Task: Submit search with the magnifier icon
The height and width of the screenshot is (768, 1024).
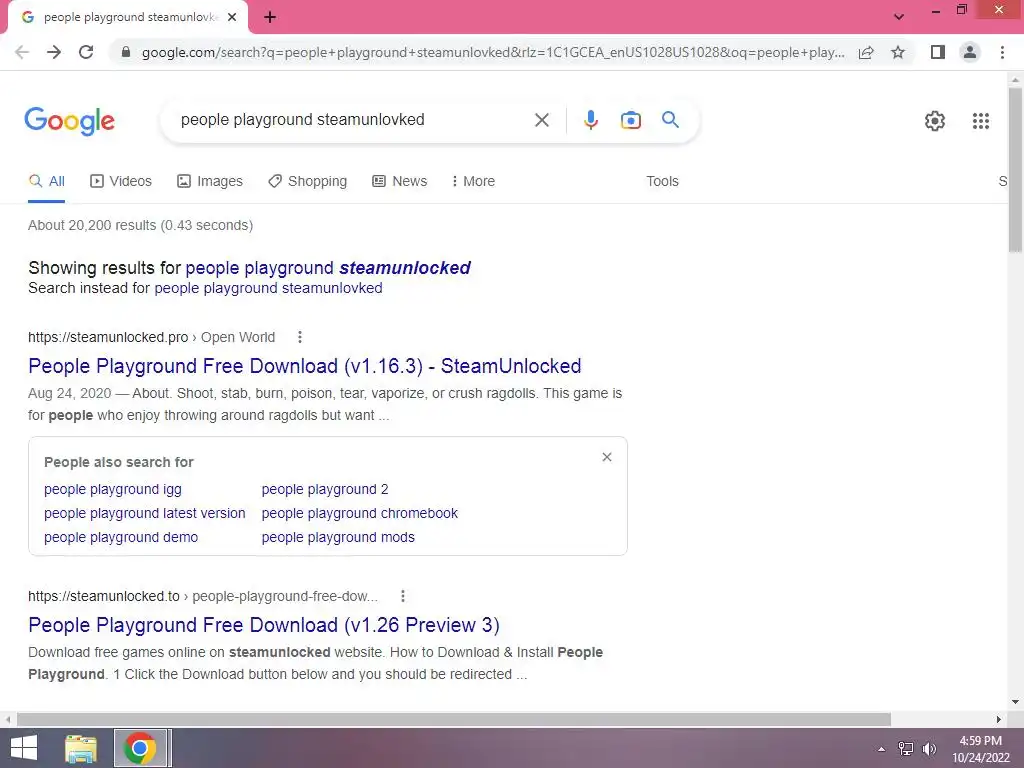Action: (x=670, y=120)
